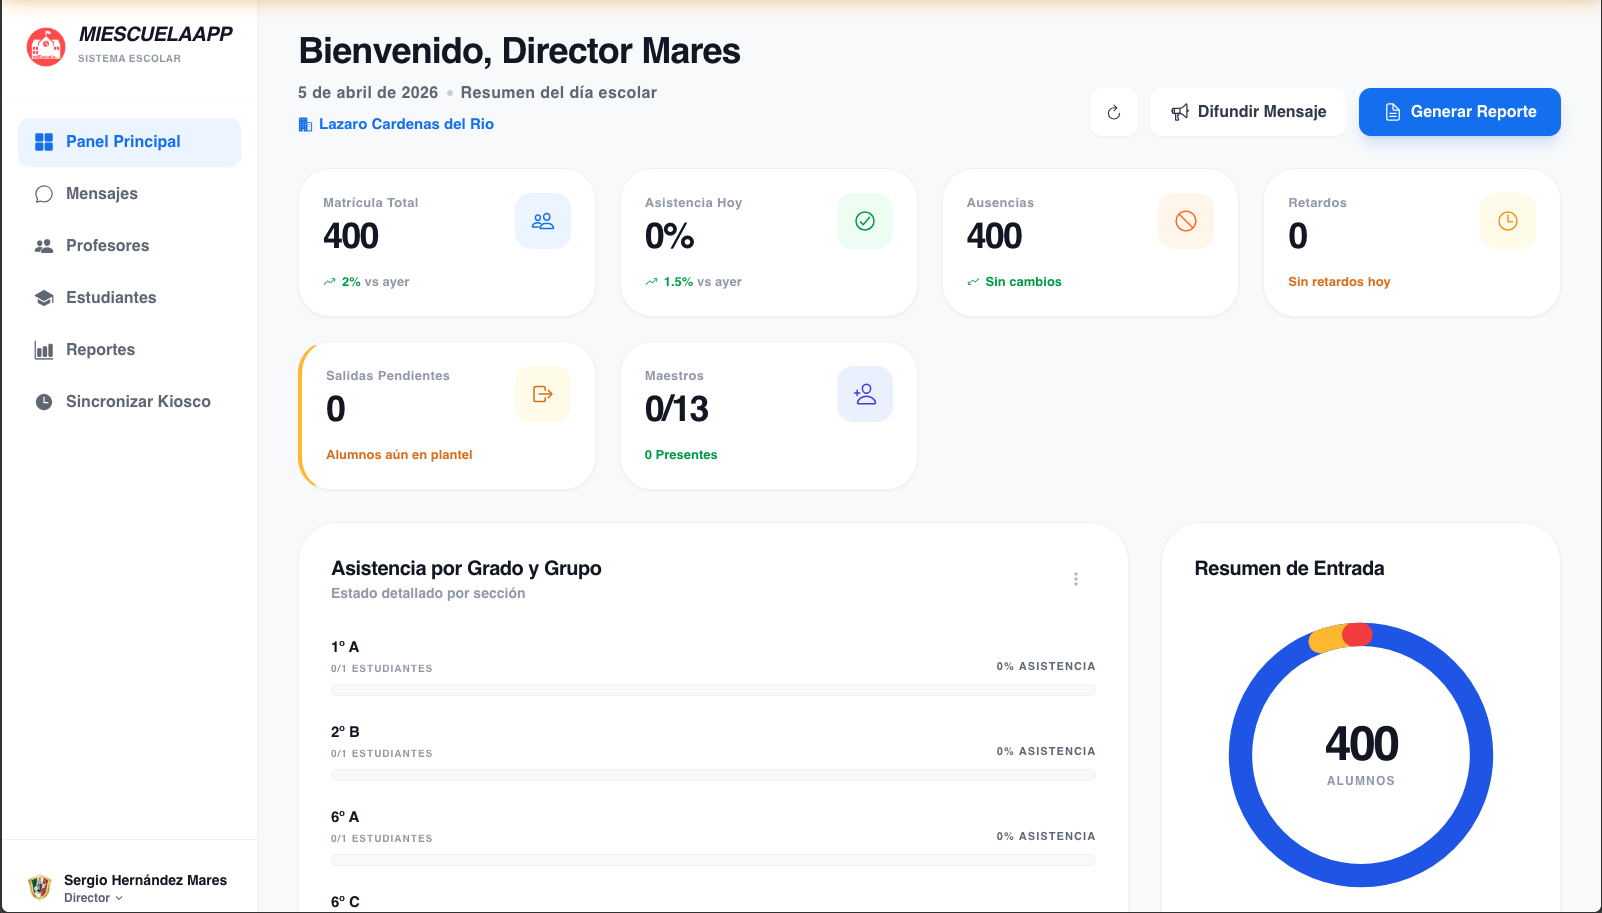Click the Profesores people icon
The height and width of the screenshot is (913, 1602).
pyautogui.click(x=44, y=245)
